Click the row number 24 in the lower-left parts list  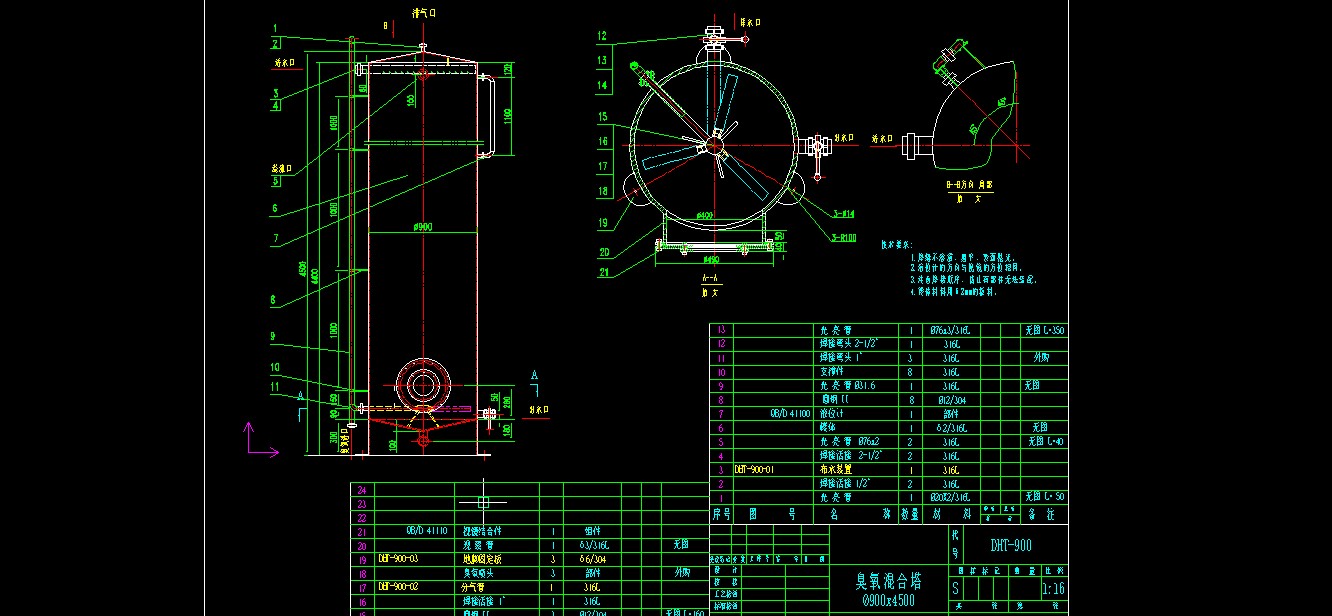tap(362, 490)
